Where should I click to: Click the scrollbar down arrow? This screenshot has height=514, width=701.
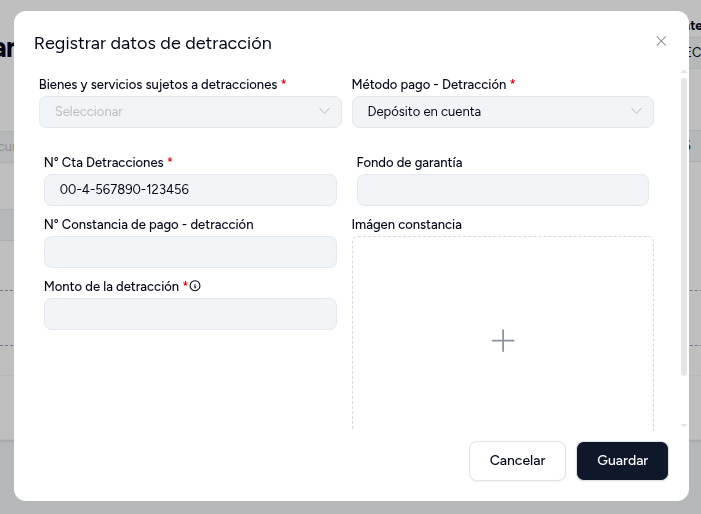point(684,426)
